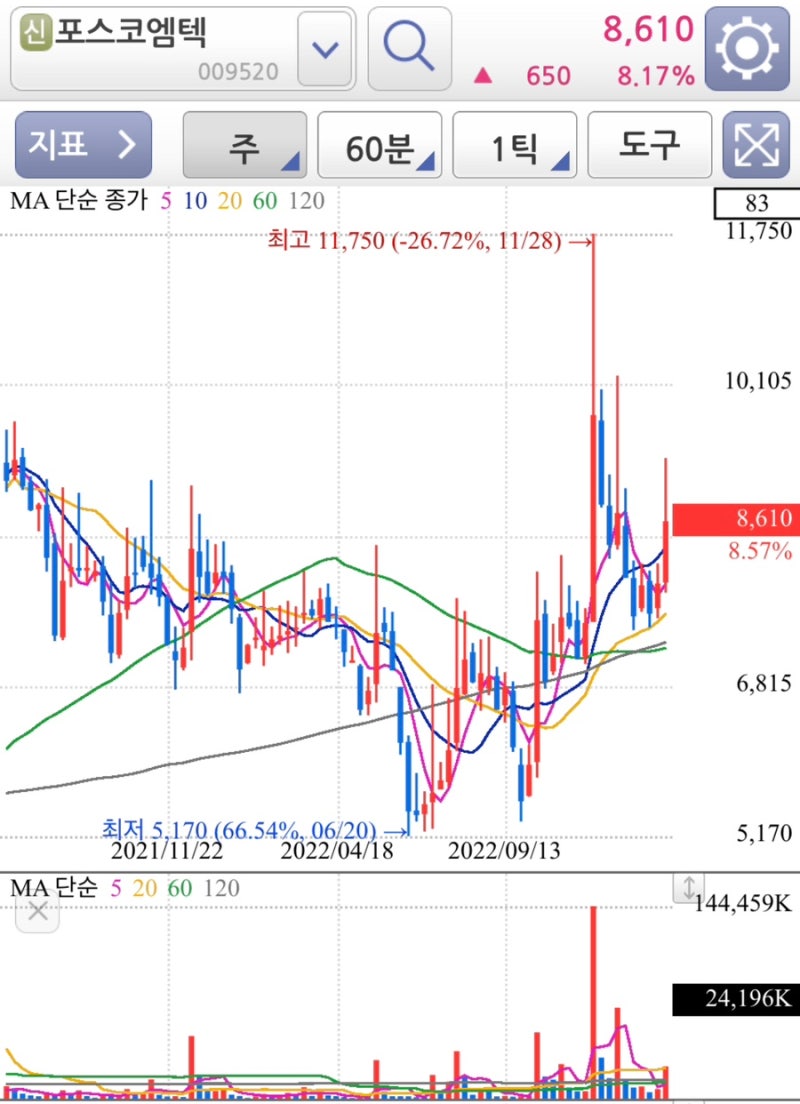The width and height of the screenshot is (800, 1104).
Task: Select volume MA 20 legend
Action: [144, 889]
